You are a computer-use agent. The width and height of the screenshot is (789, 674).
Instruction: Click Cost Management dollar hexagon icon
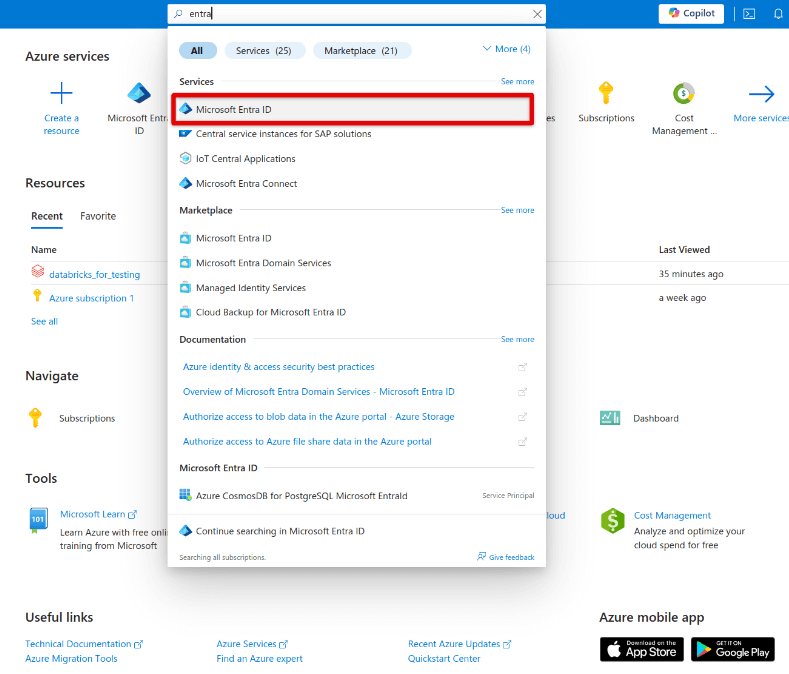pos(612,520)
